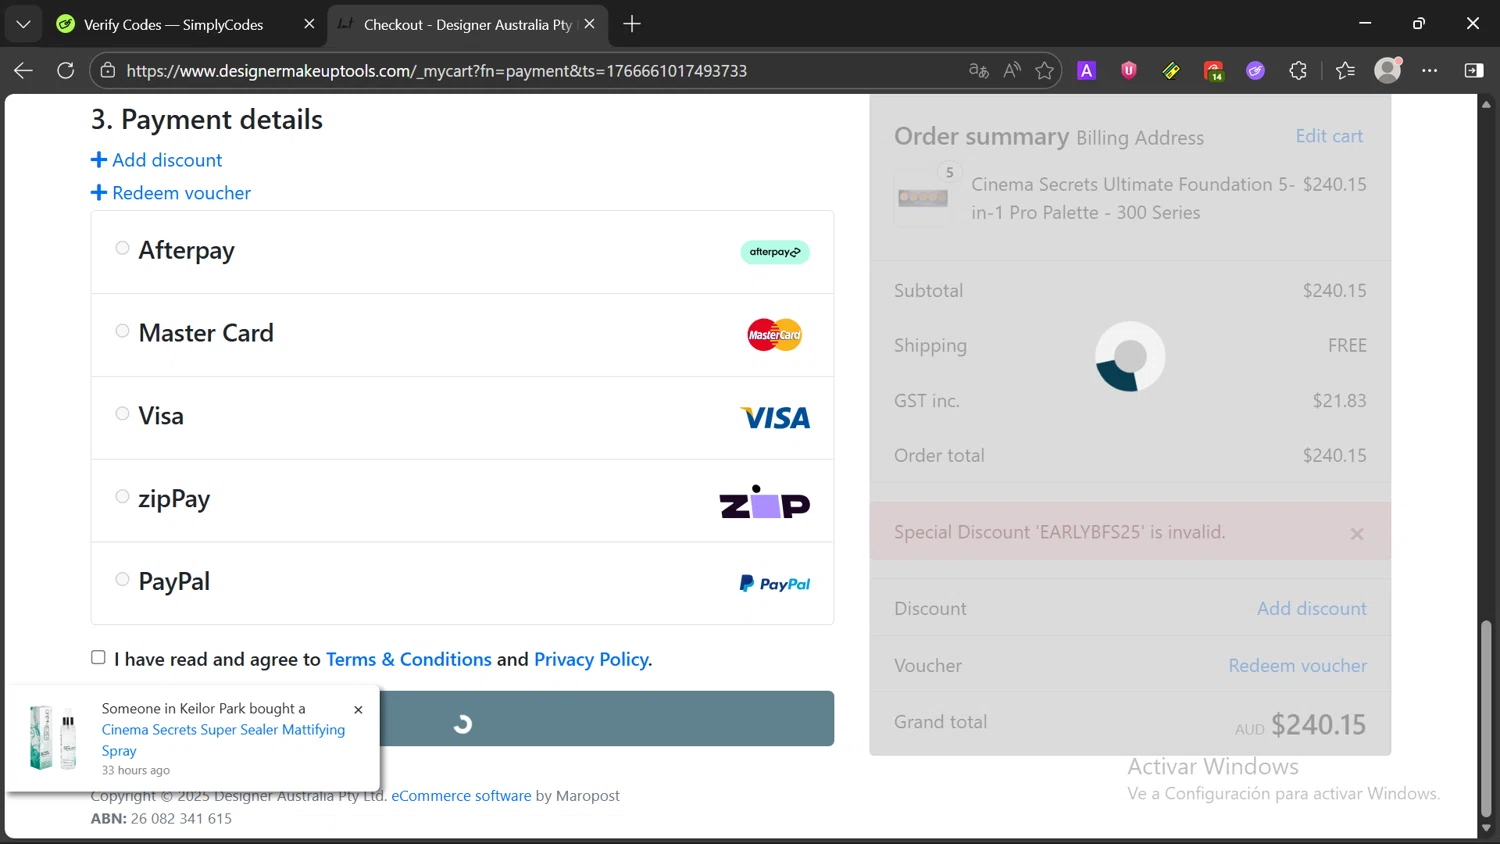Reload the checkout page
This screenshot has width=1500, height=844.
click(66, 70)
